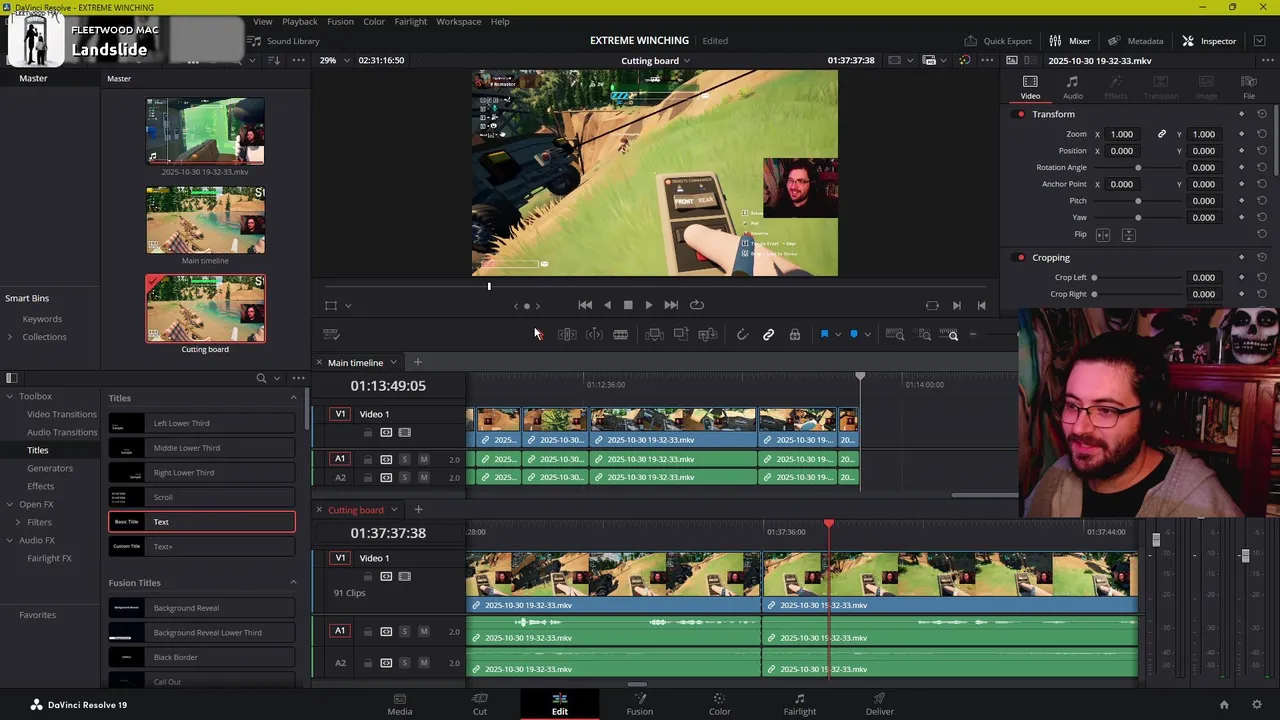This screenshot has width=1280, height=720.
Task: Collapse the Fusion Titles category
Action: 293,583
